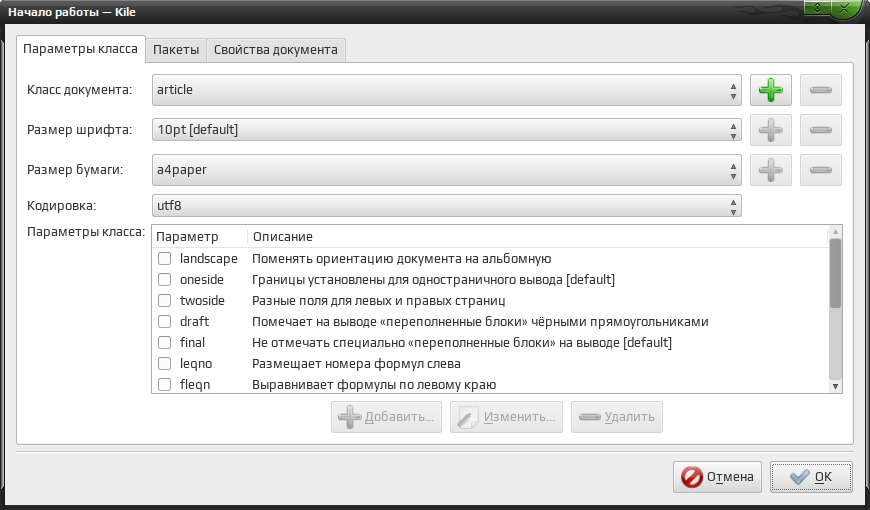Click the Удалить button

tap(617, 417)
